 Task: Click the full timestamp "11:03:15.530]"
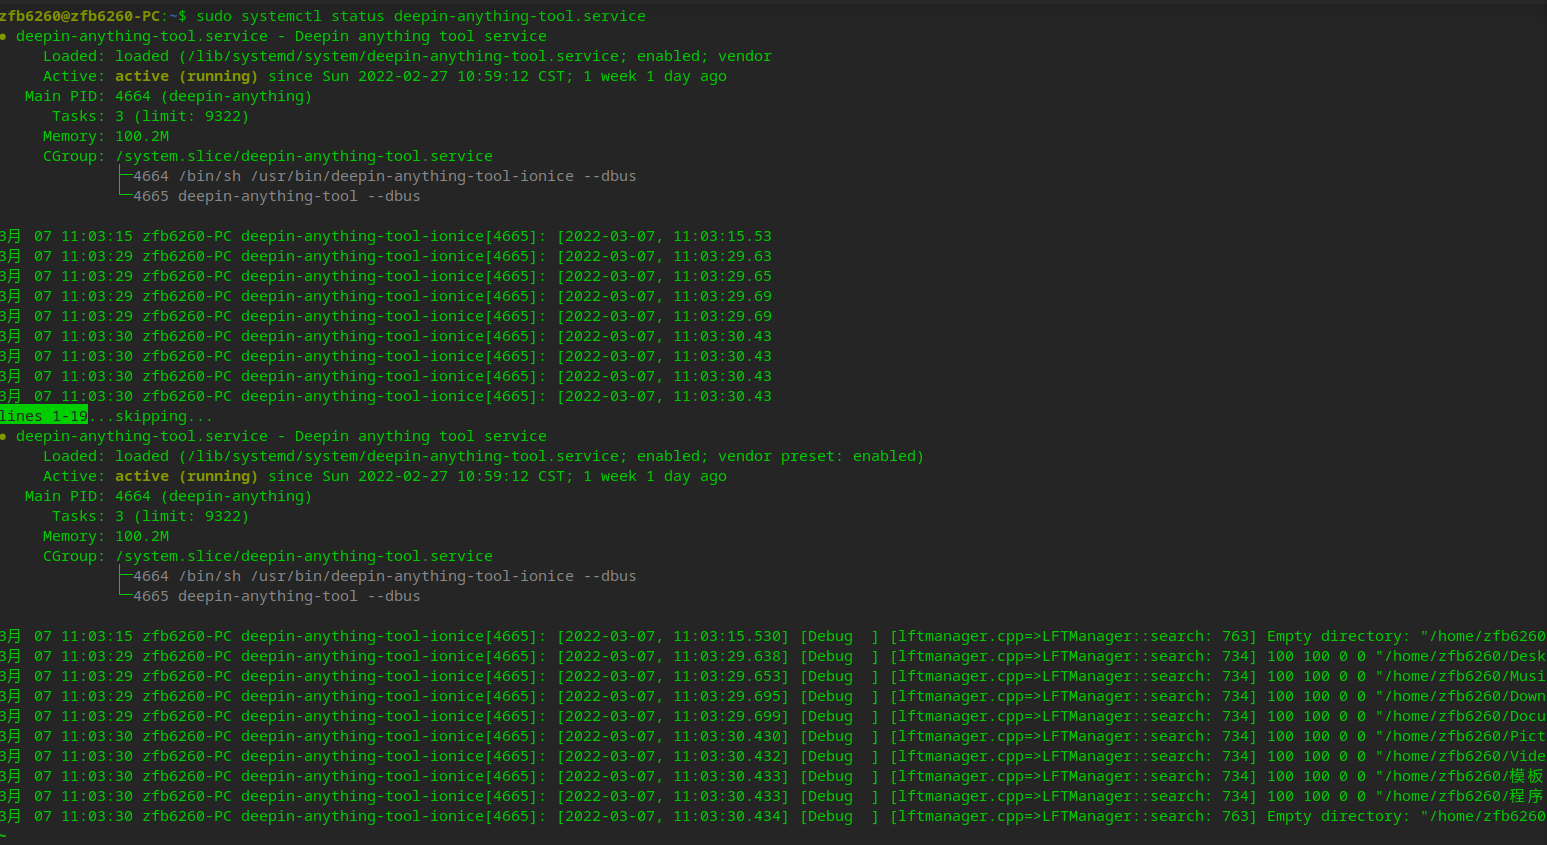click(731, 636)
